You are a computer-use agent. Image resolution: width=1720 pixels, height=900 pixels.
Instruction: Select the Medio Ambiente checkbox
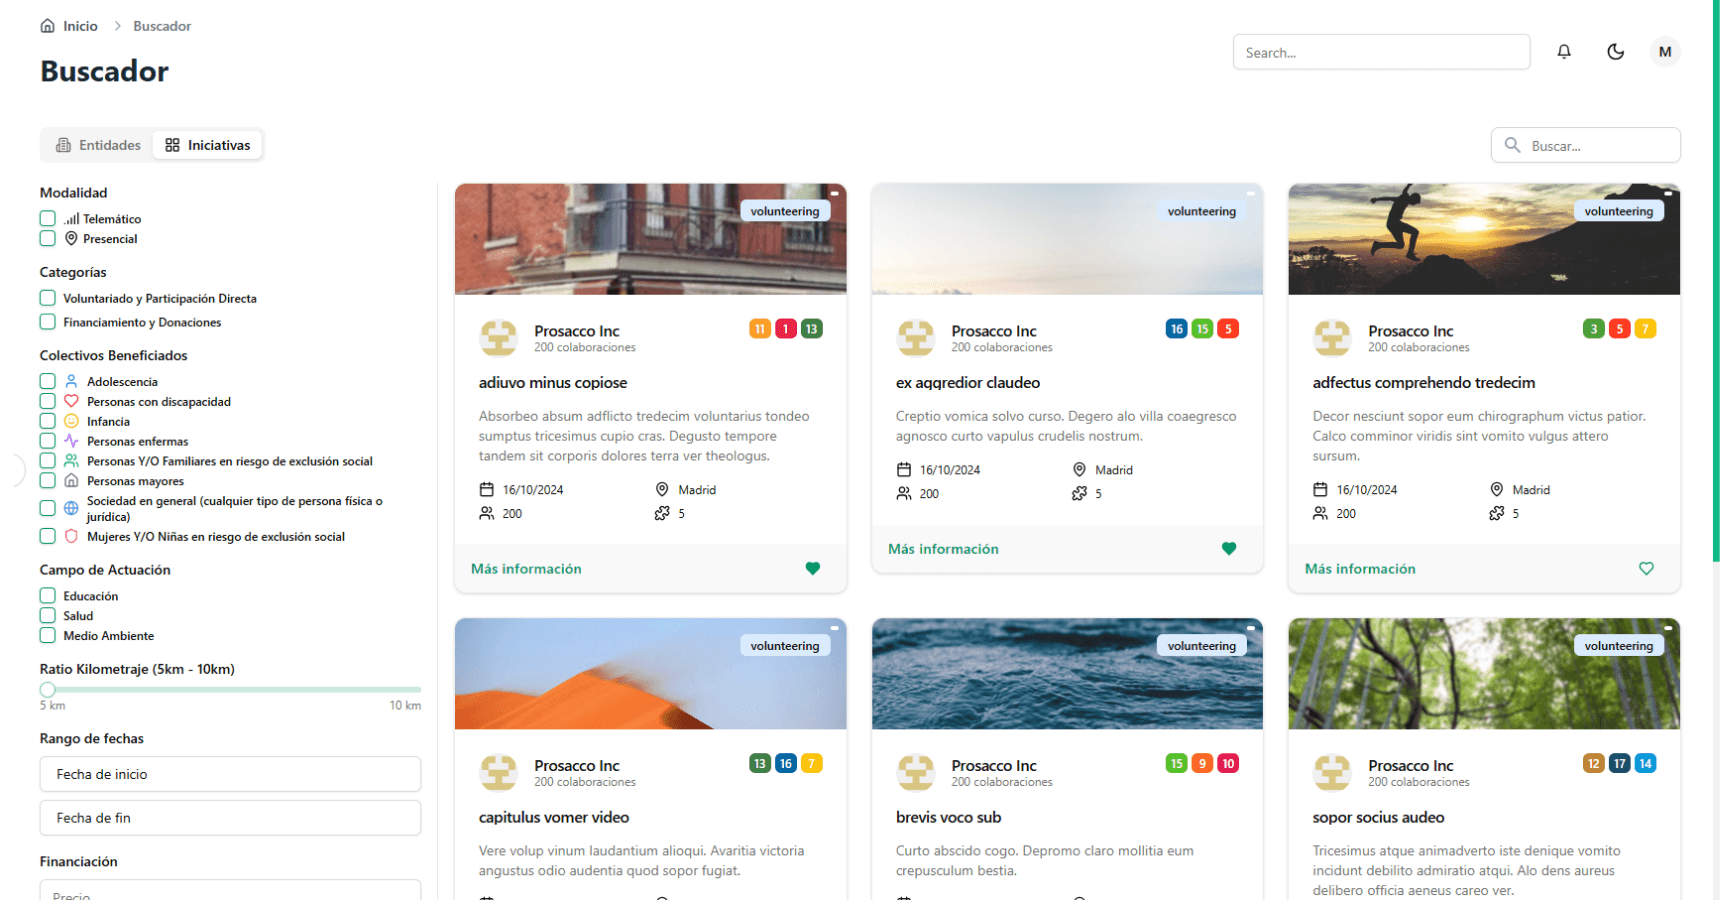(48, 636)
